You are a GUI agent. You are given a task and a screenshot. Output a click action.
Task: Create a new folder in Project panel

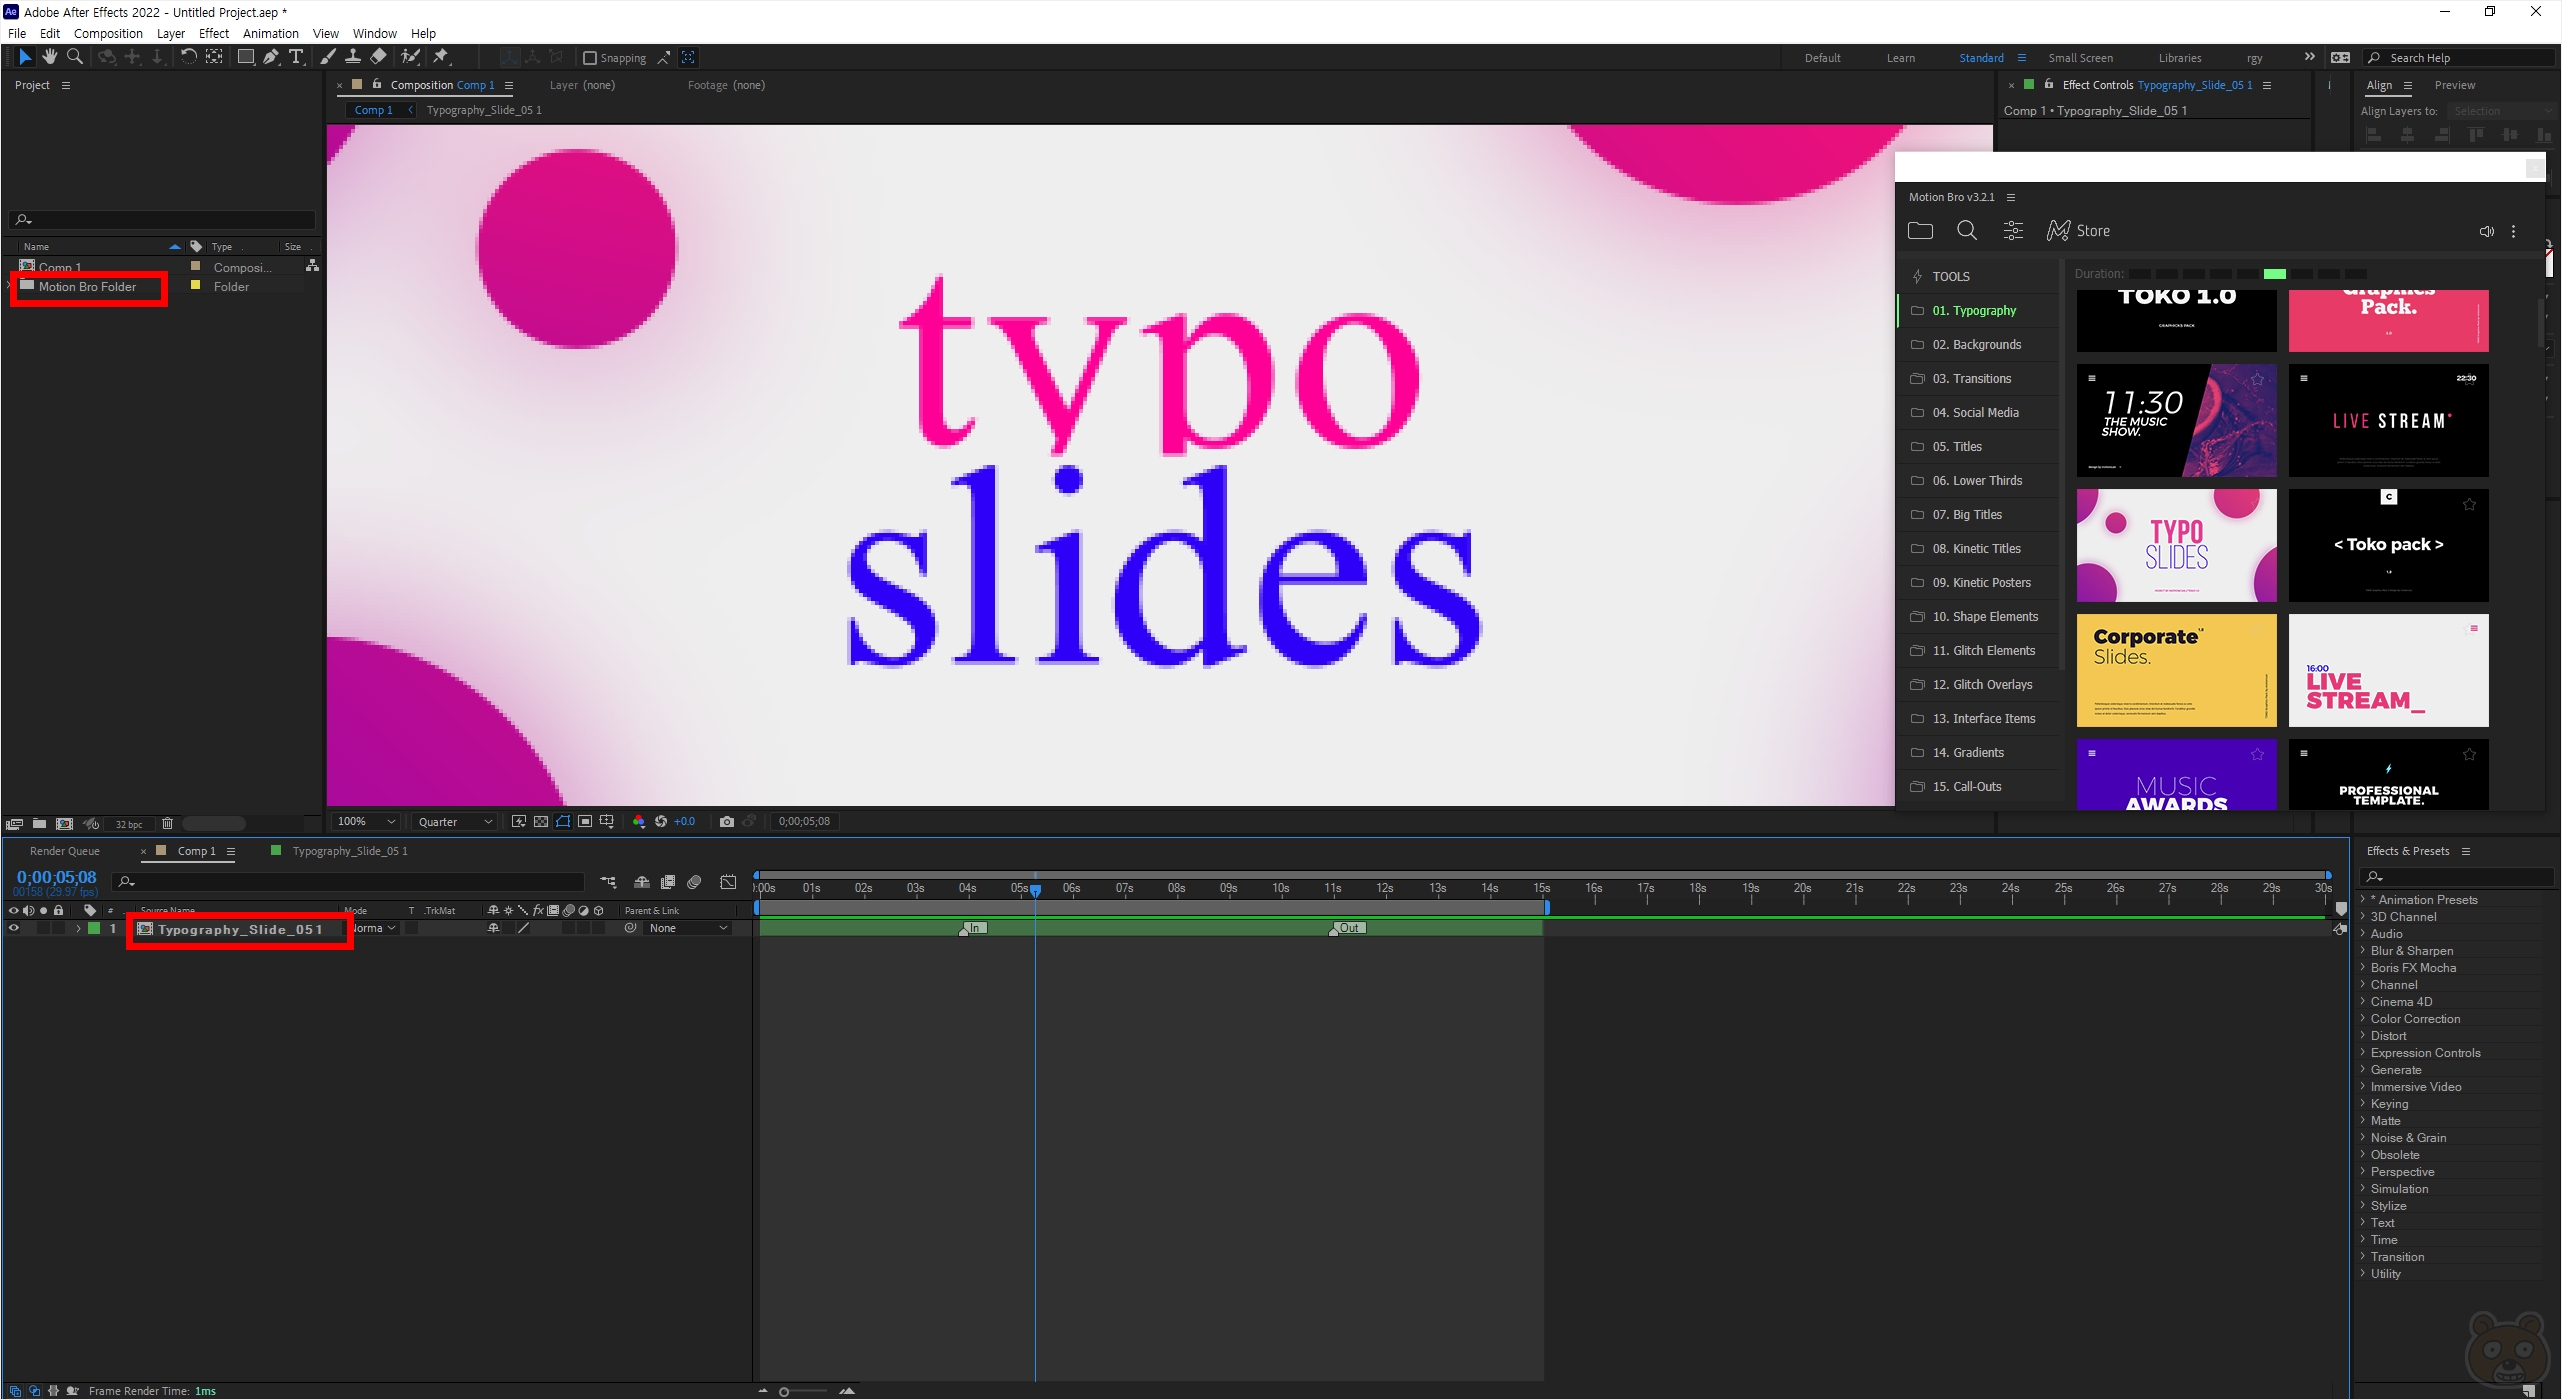click(39, 824)
